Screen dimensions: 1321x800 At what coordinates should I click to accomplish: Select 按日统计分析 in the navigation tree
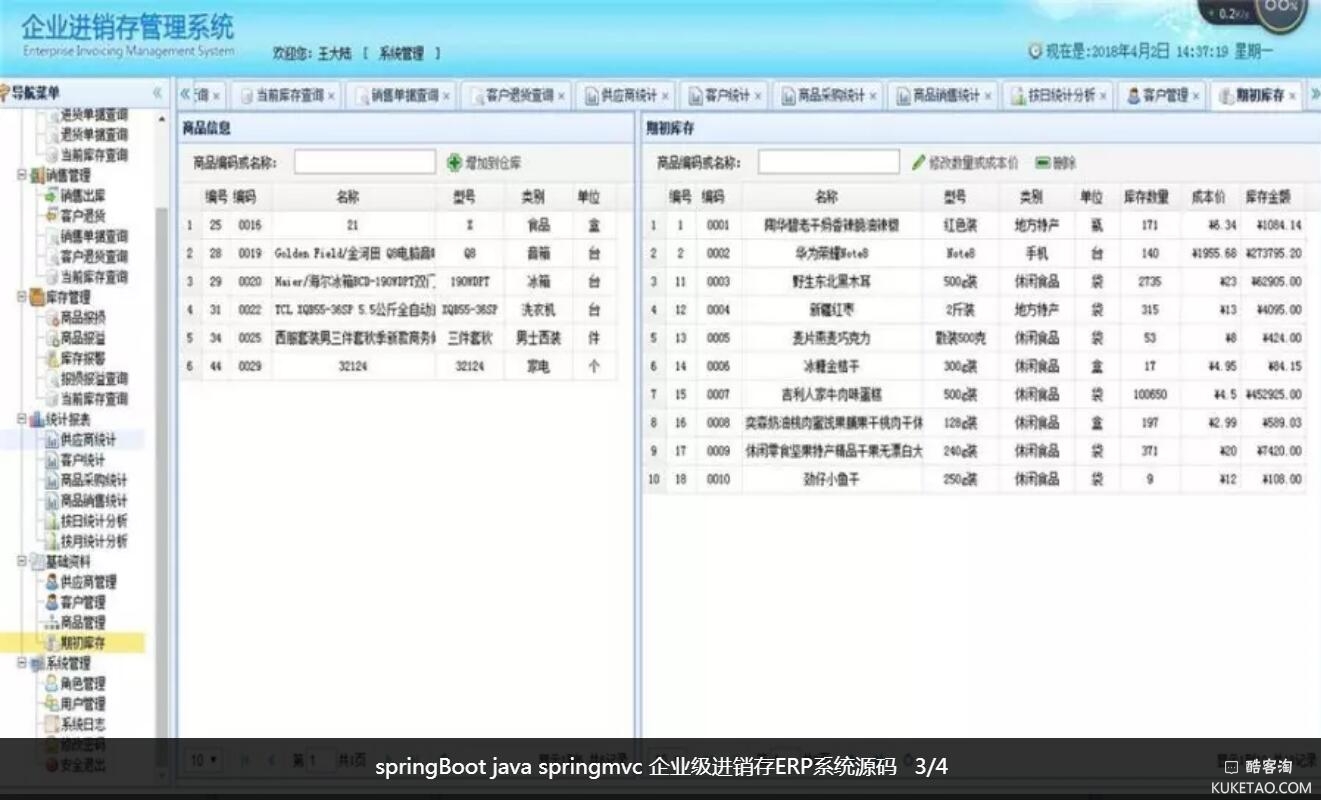coord(93,521)
